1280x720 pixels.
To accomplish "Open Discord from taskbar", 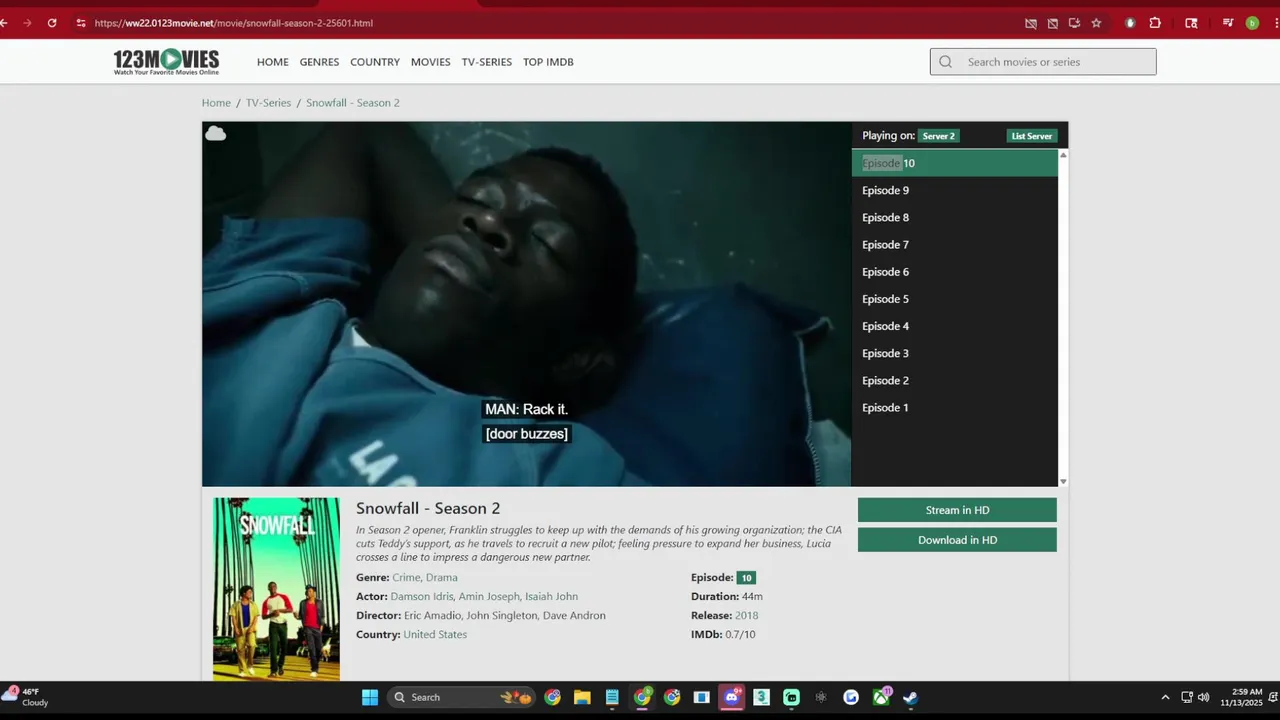I will [731, 697].
